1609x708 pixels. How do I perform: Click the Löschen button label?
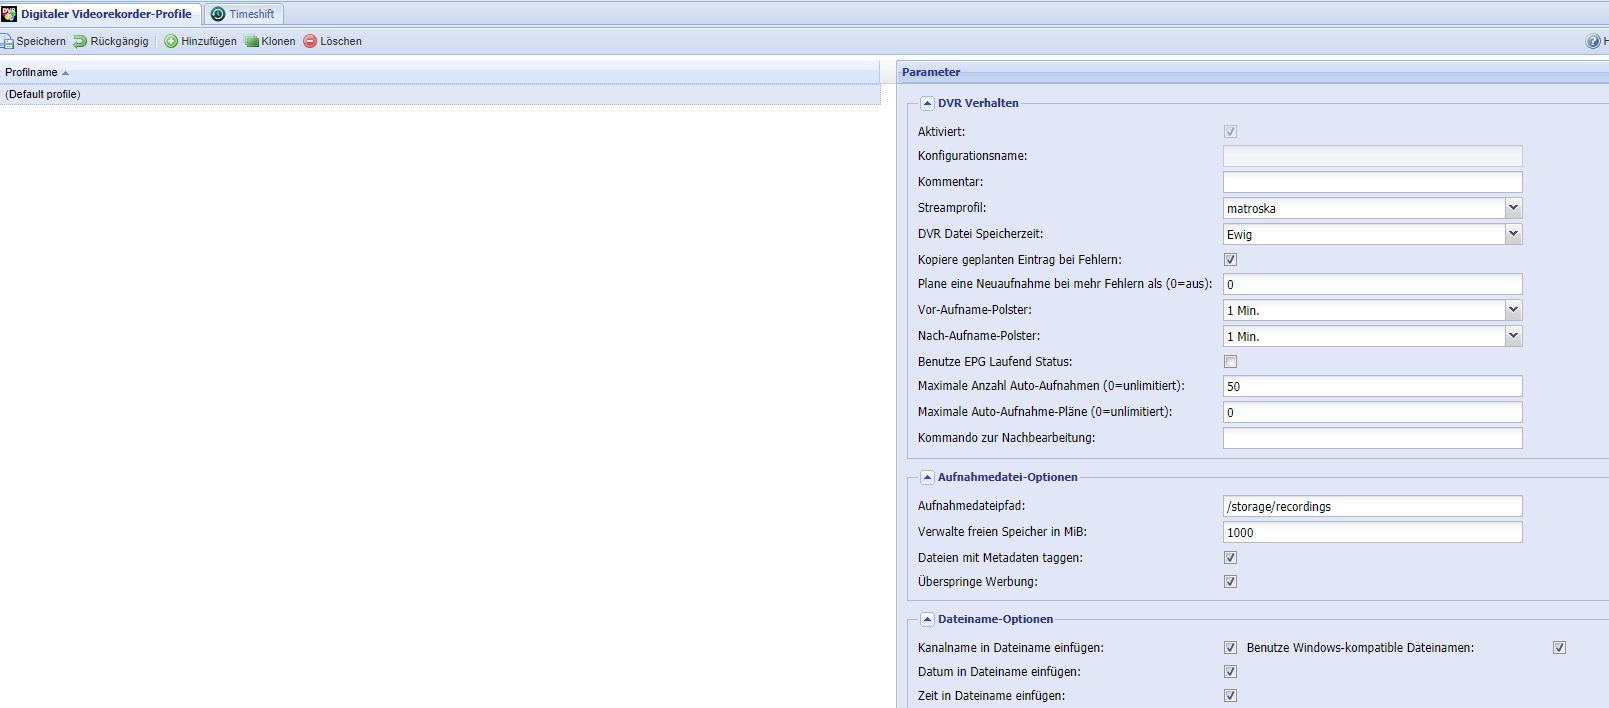[341, 41]
